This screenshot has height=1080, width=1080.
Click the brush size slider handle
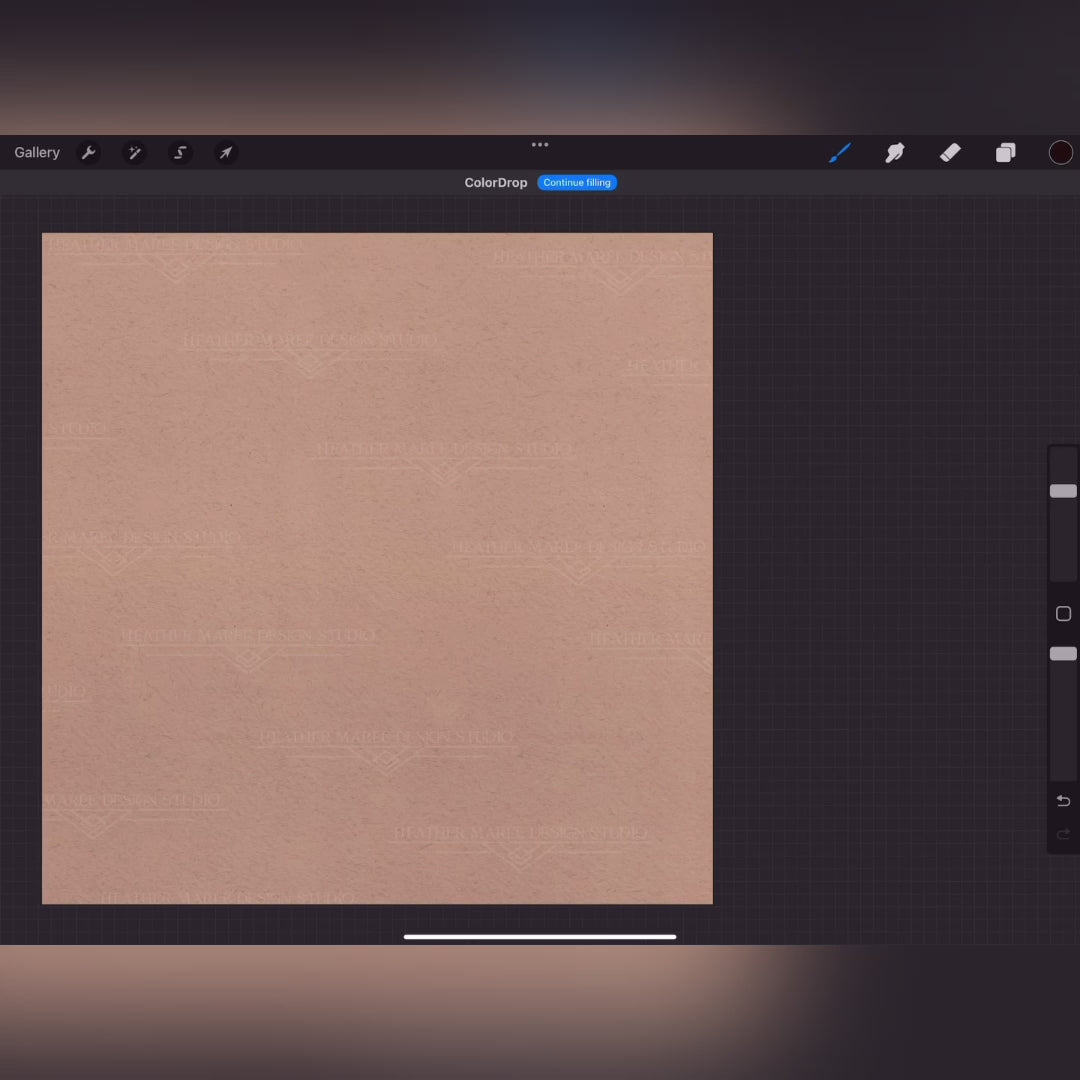point(1063,491)
